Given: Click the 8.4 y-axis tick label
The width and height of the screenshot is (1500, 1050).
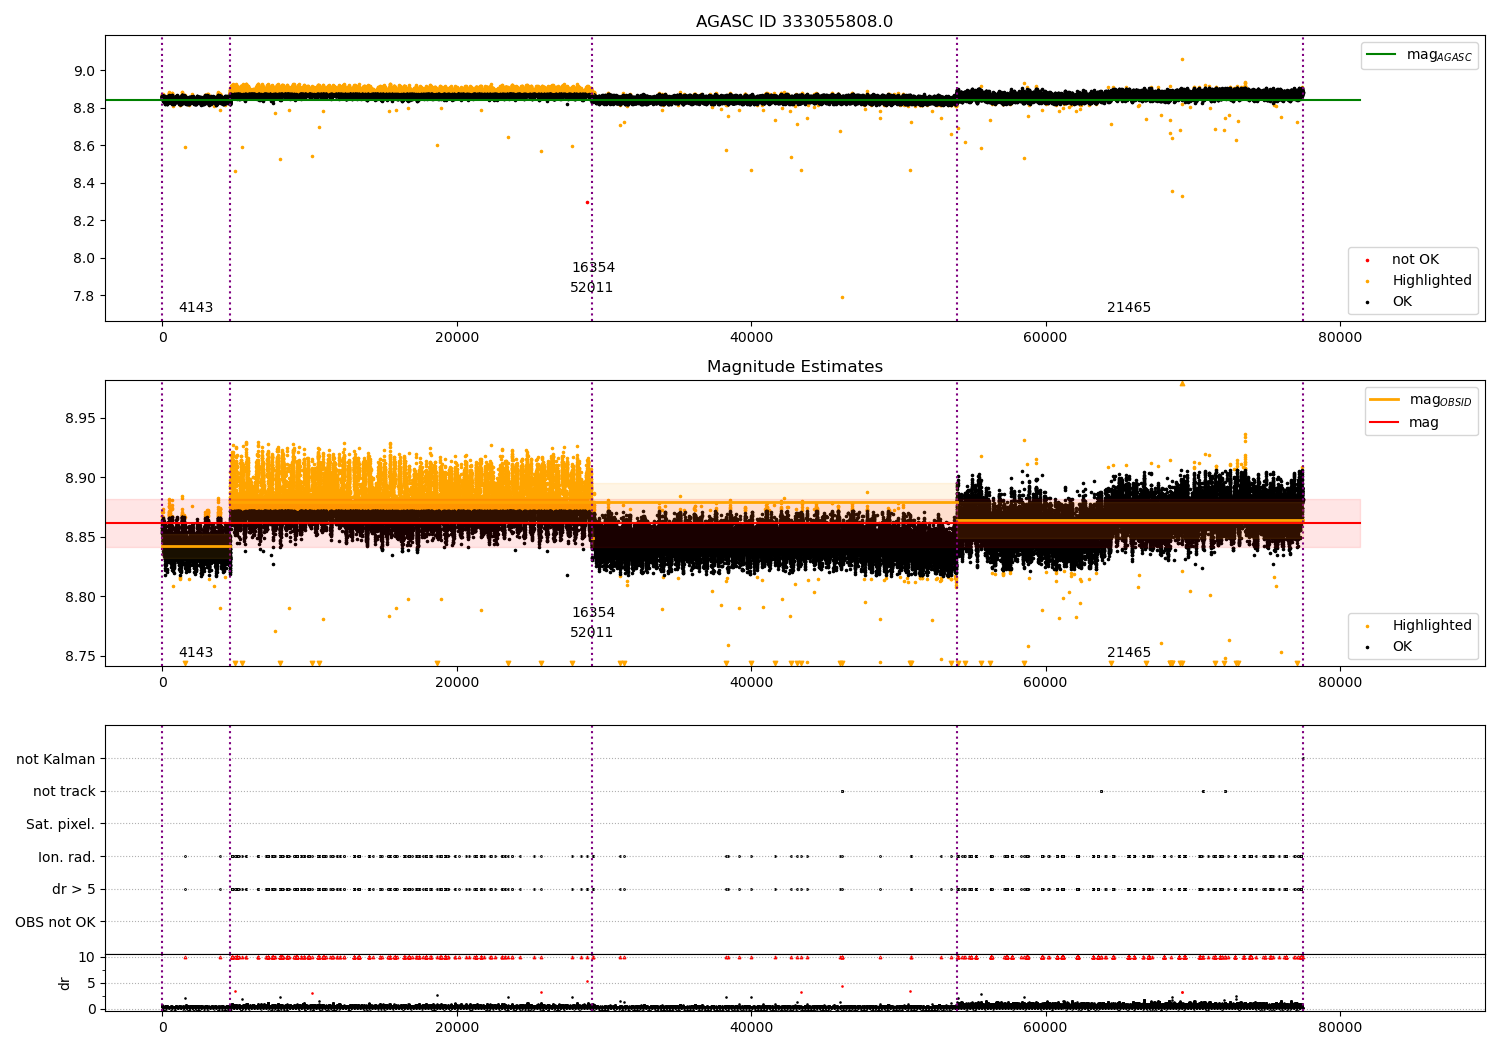Looking at the screenshot, I should pyautogui.click(x=84, y=183).
